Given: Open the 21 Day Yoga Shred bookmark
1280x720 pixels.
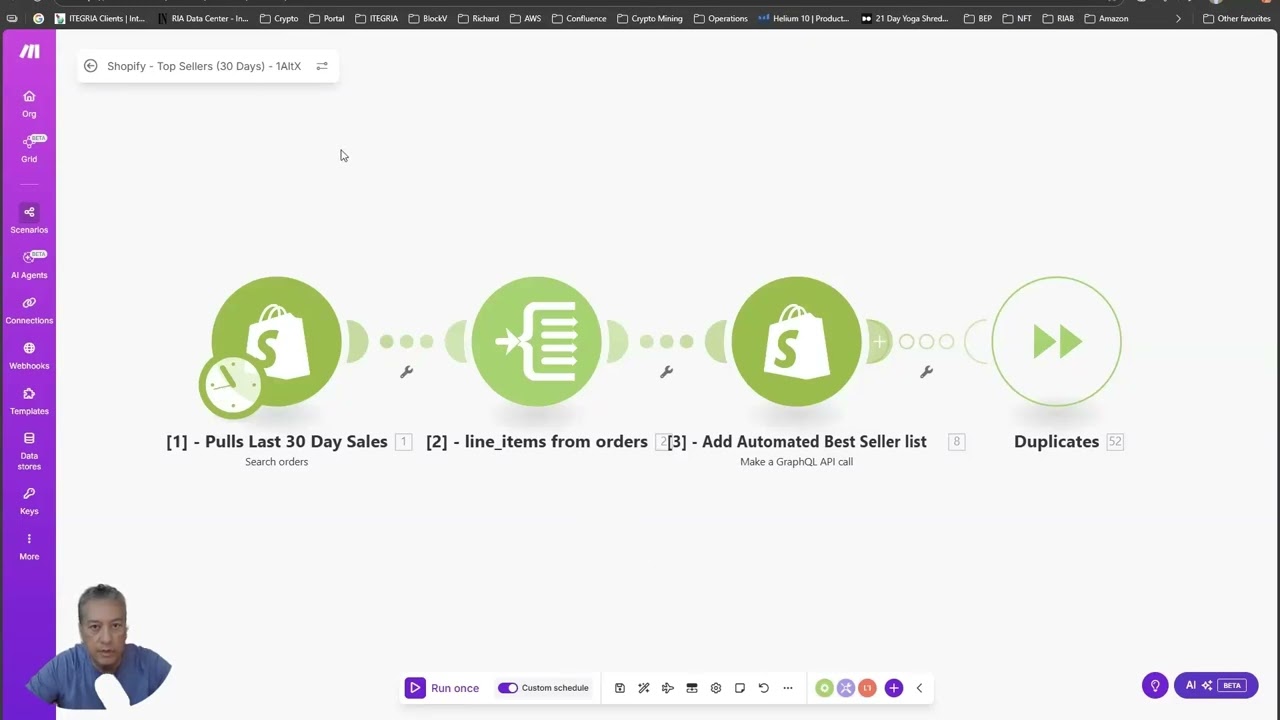Looking at the screenshot, I should pyautogui.click(x=905, y=18).
